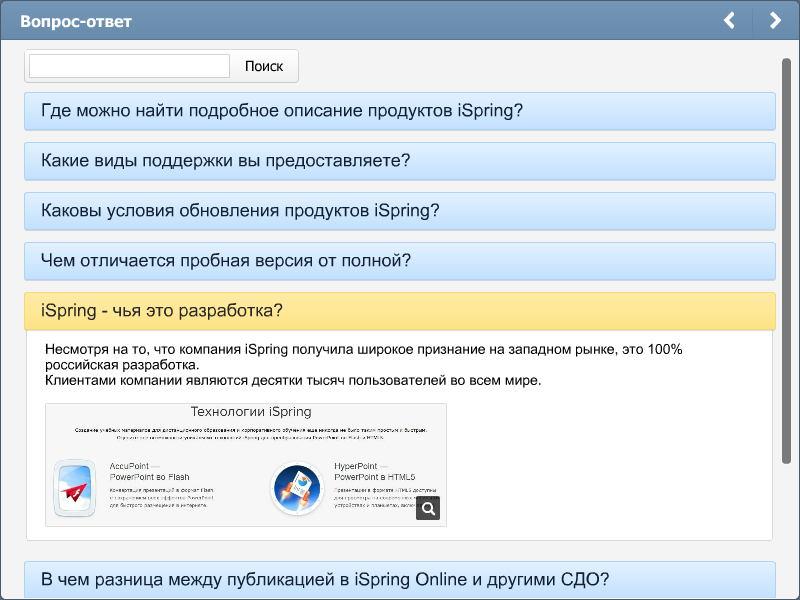Click the Вопрос-ответ header title
This screenshot has width=800, height=600.
click(x=76, y=21)
